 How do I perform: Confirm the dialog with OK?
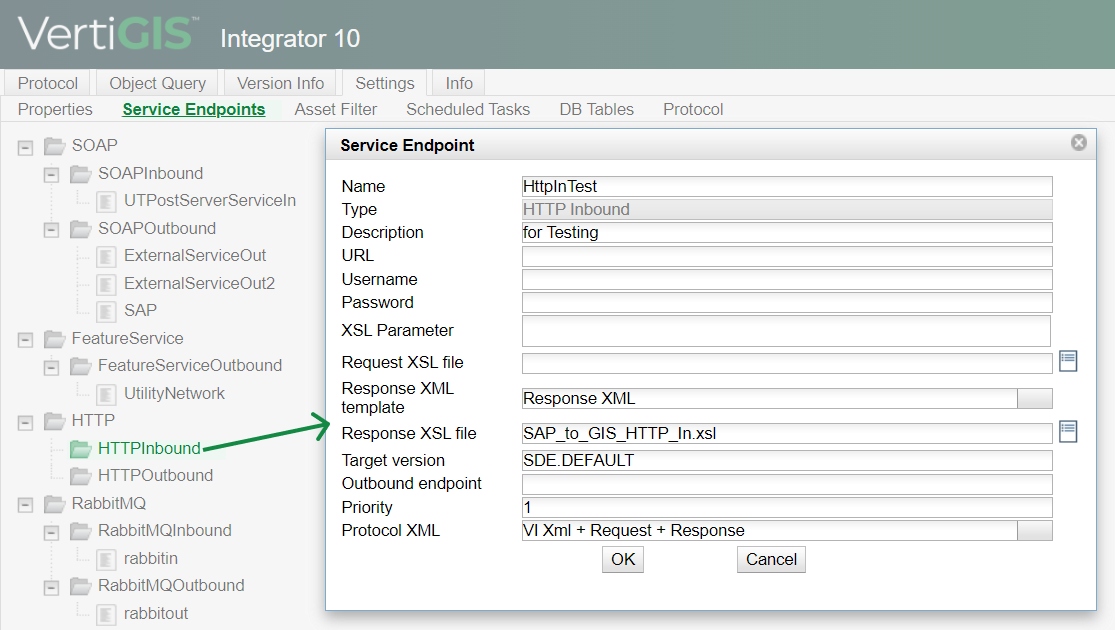pos(623,560)
